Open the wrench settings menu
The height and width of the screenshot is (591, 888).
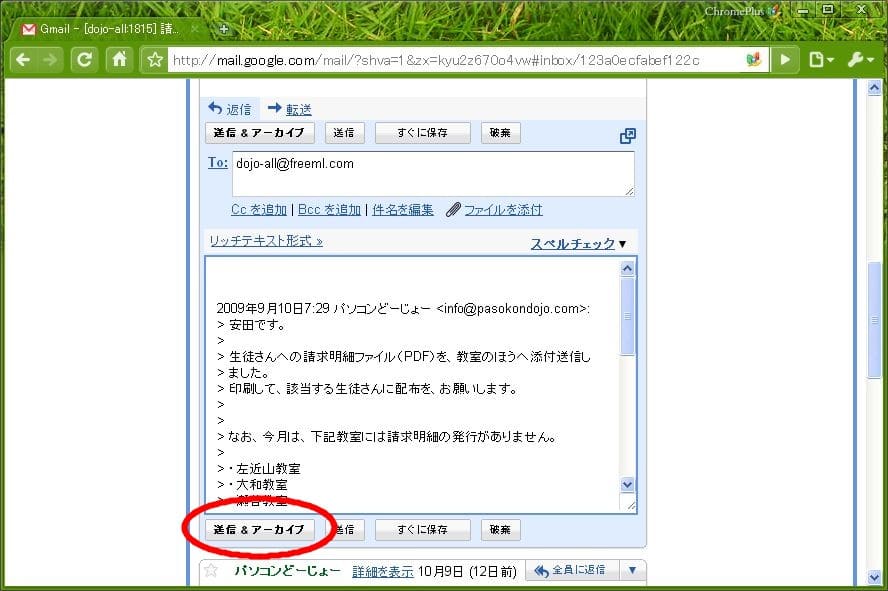(860, 60)
